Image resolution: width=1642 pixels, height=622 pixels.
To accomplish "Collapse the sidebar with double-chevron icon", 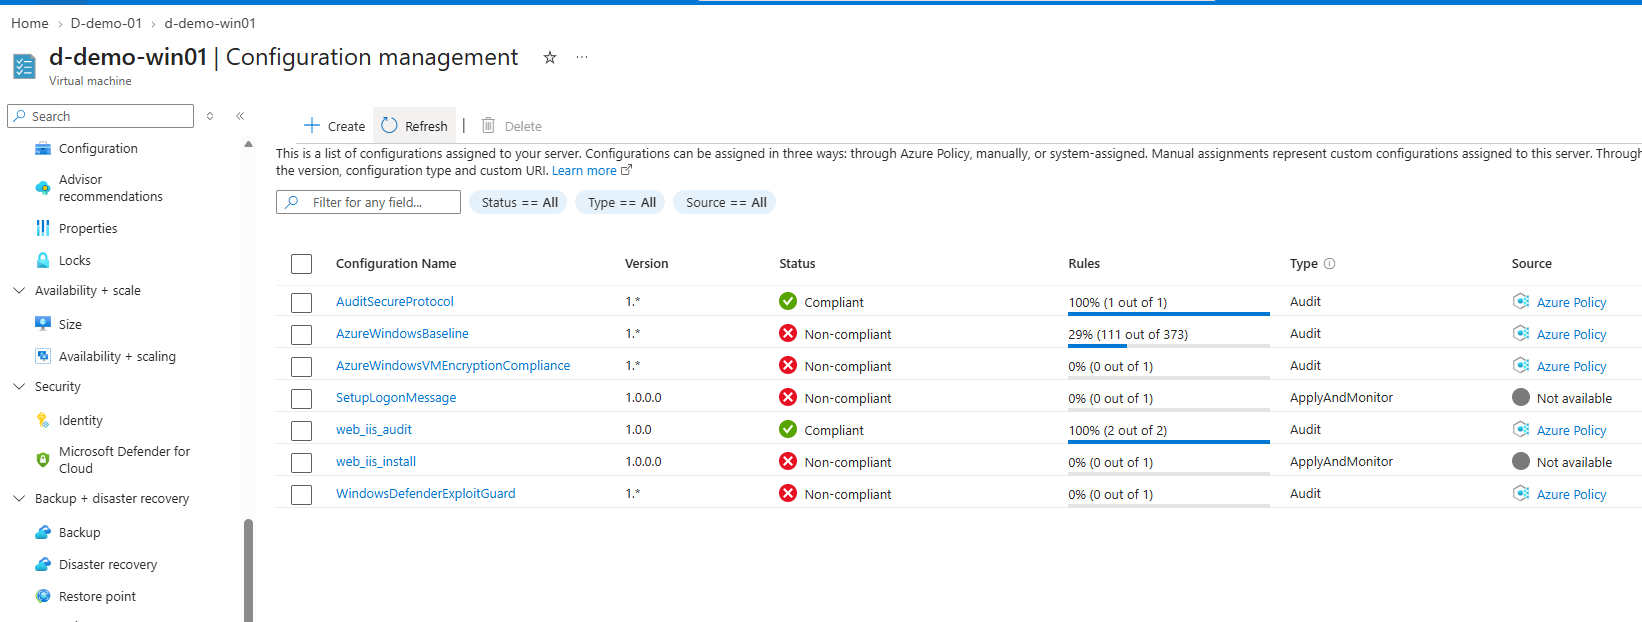I will click(x=240, y=116).
